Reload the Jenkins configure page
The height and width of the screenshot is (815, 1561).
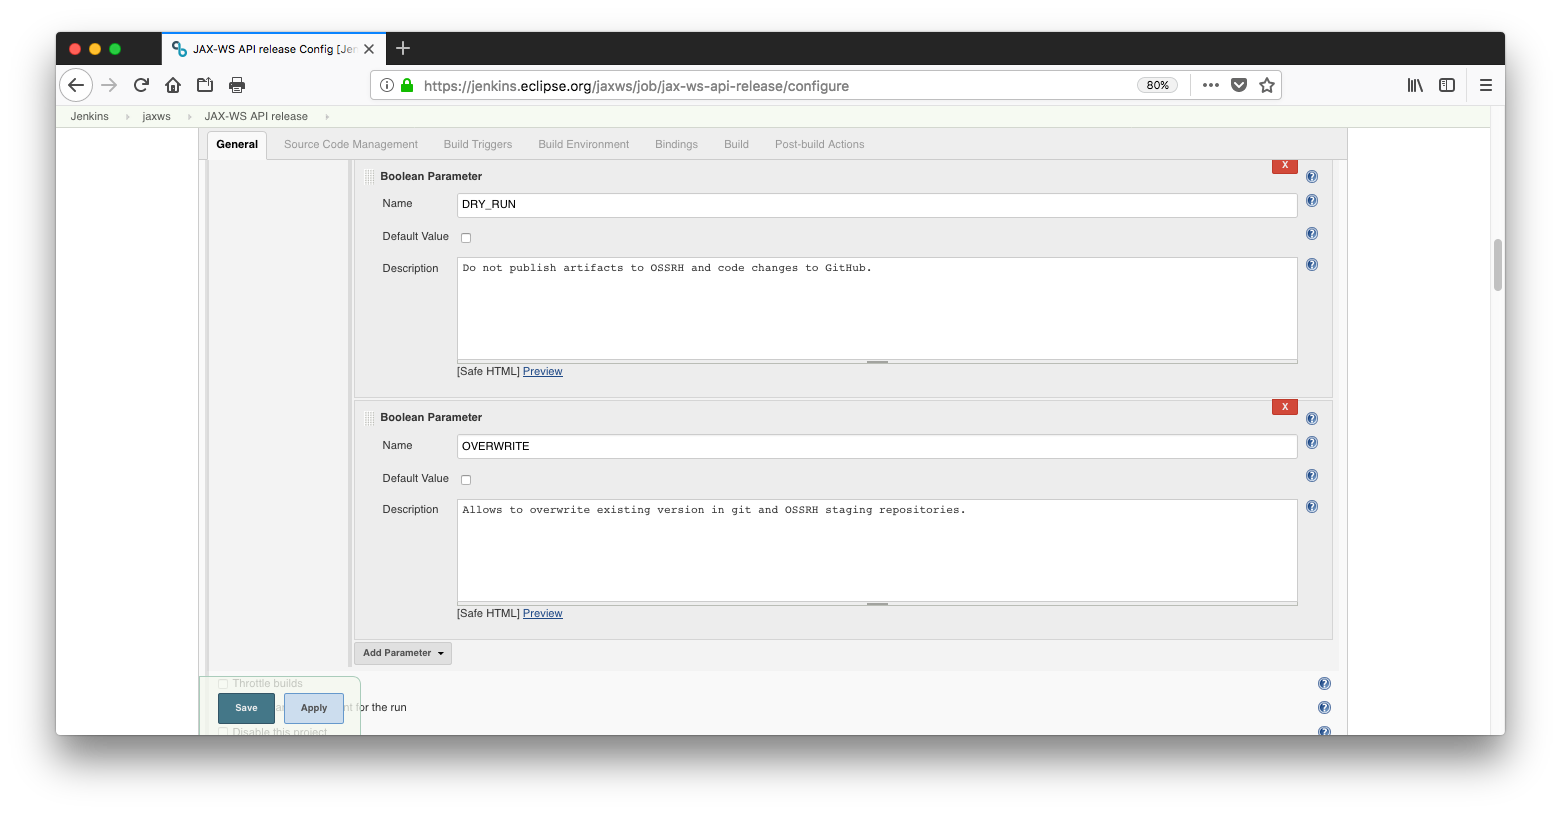coord(141,85)
